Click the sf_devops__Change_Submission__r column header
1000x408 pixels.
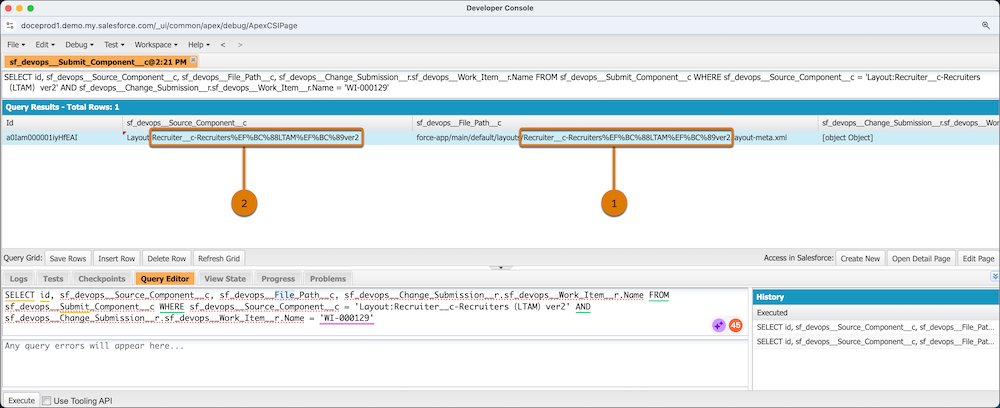[x=909, y=122]
